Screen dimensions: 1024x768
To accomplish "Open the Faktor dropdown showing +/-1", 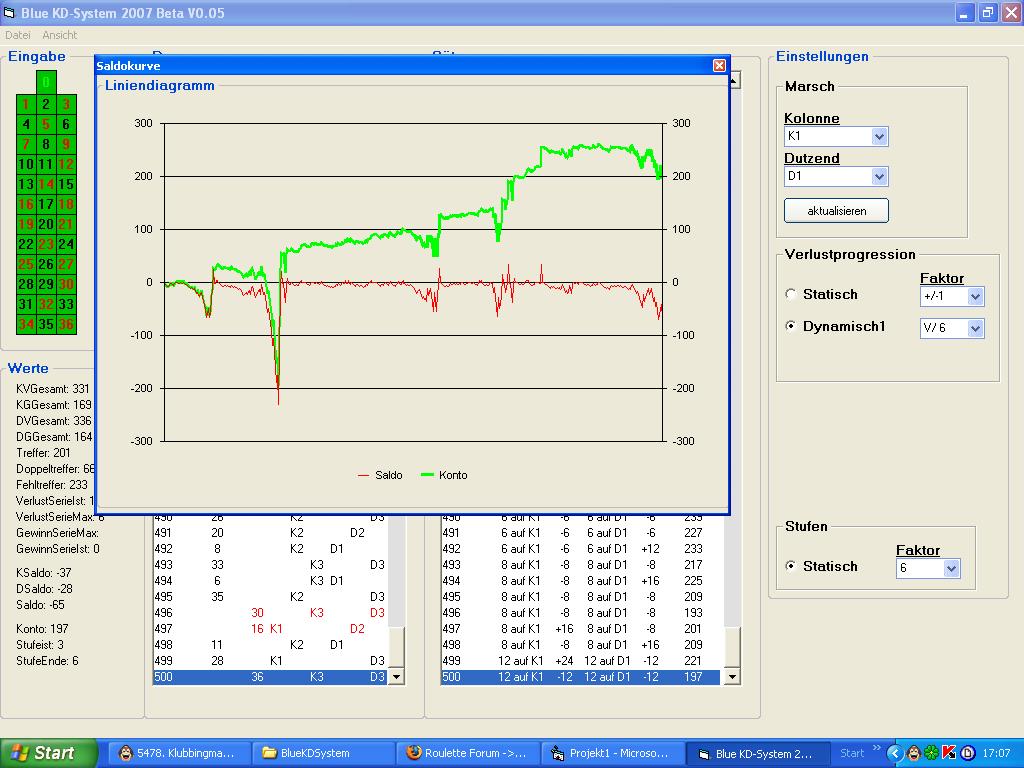I will pyautogui.click(x=975, y=296).
